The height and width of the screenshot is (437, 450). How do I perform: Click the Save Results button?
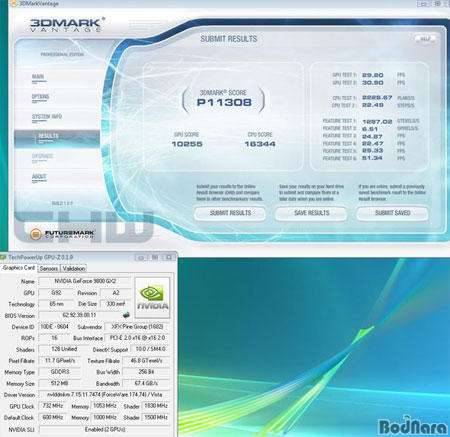311,213
